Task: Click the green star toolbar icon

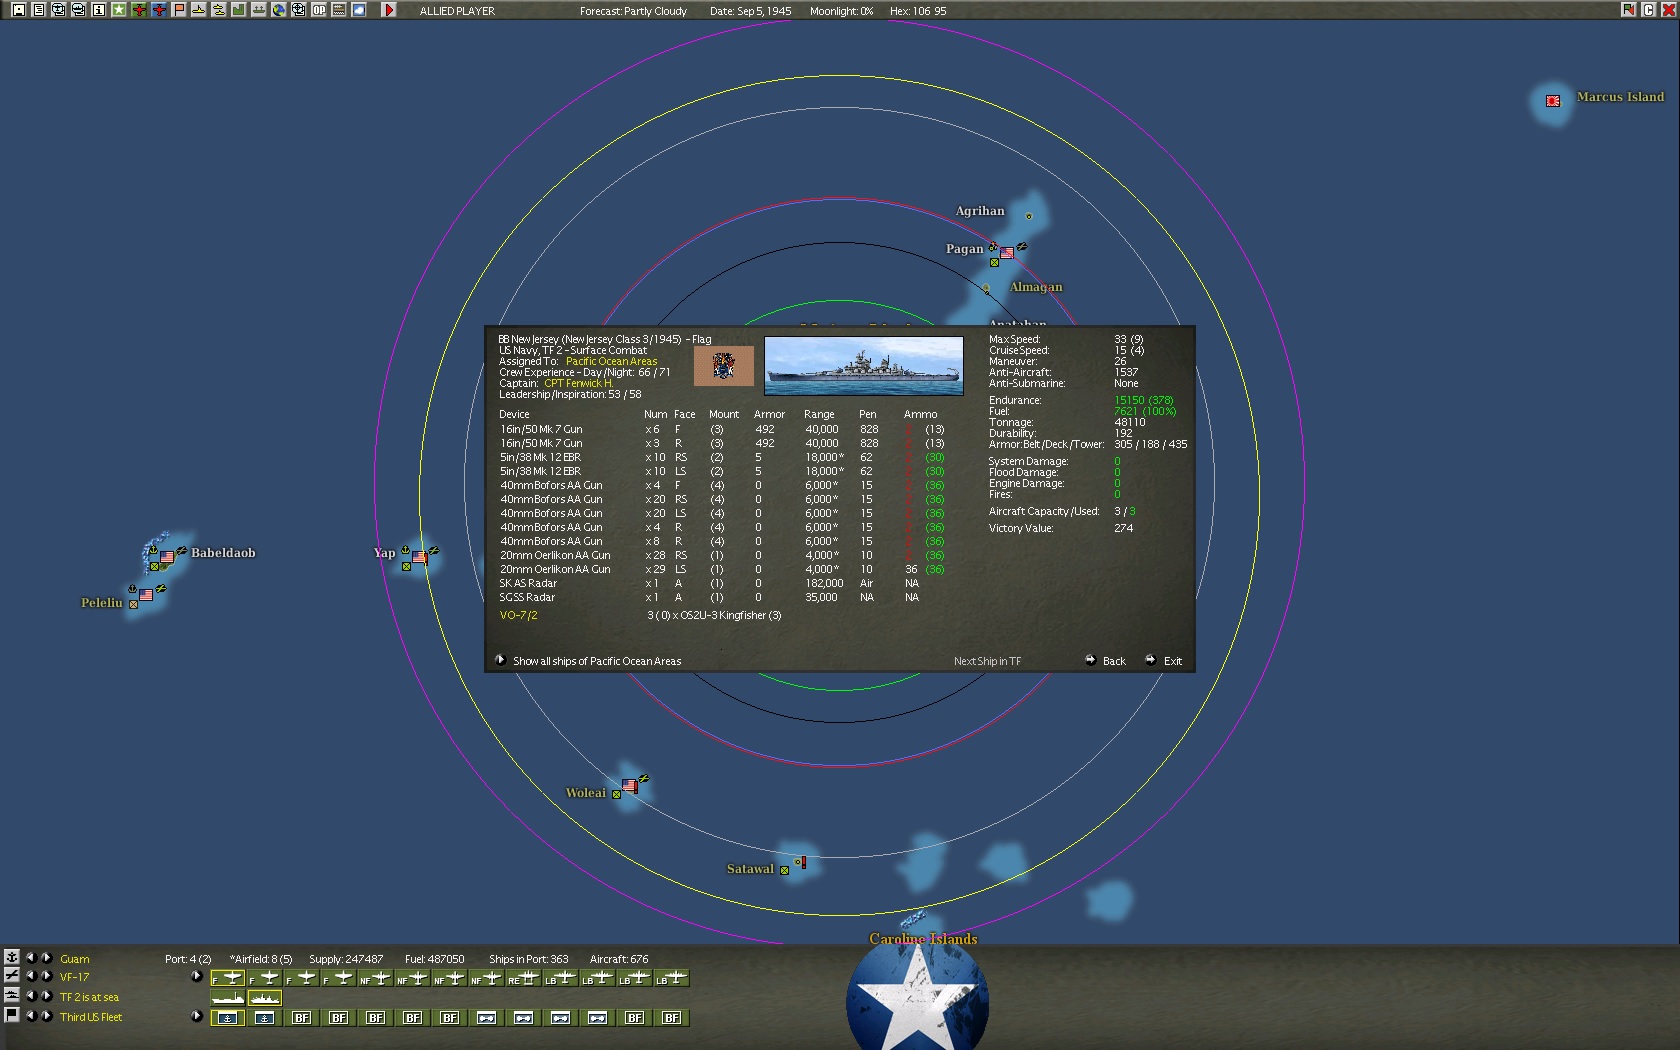Action: click(x=118, y=10)
